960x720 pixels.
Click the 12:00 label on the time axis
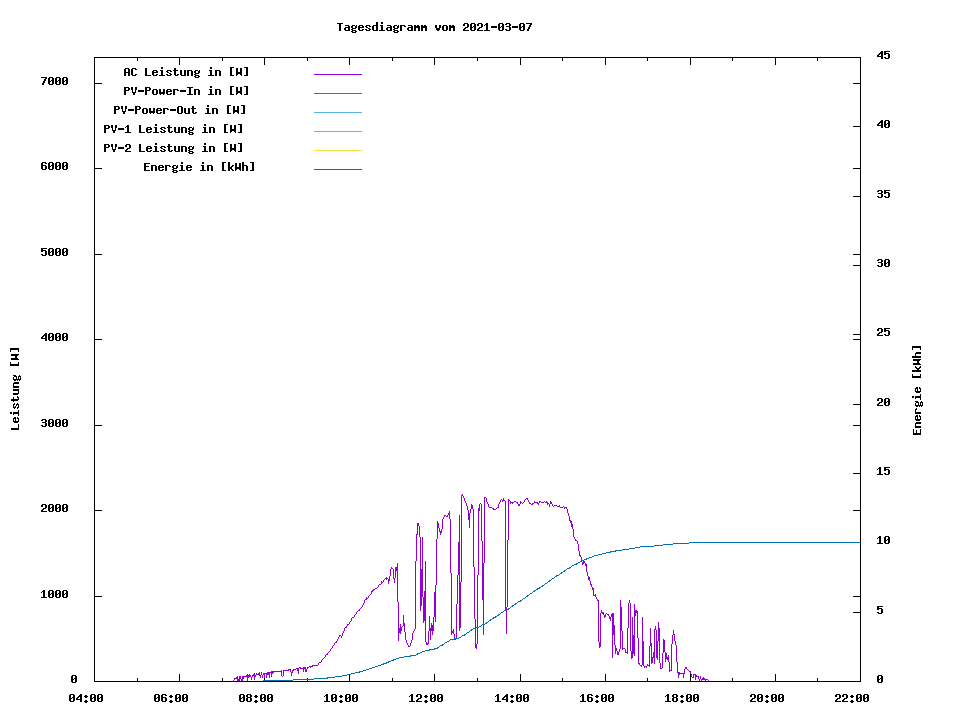(426, 698)
